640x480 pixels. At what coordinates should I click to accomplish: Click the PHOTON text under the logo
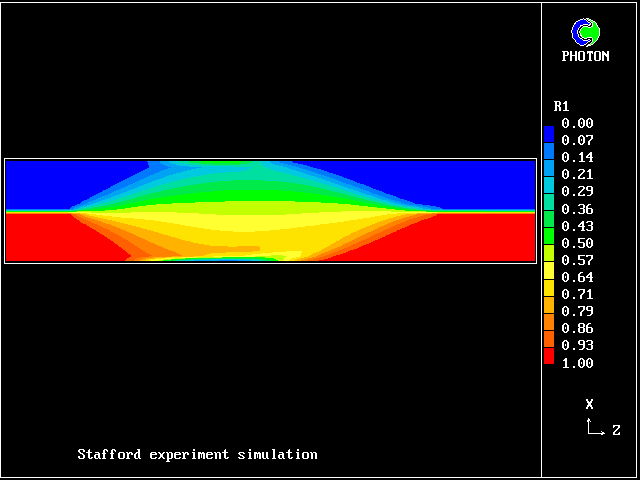click(x=585, y=56)
